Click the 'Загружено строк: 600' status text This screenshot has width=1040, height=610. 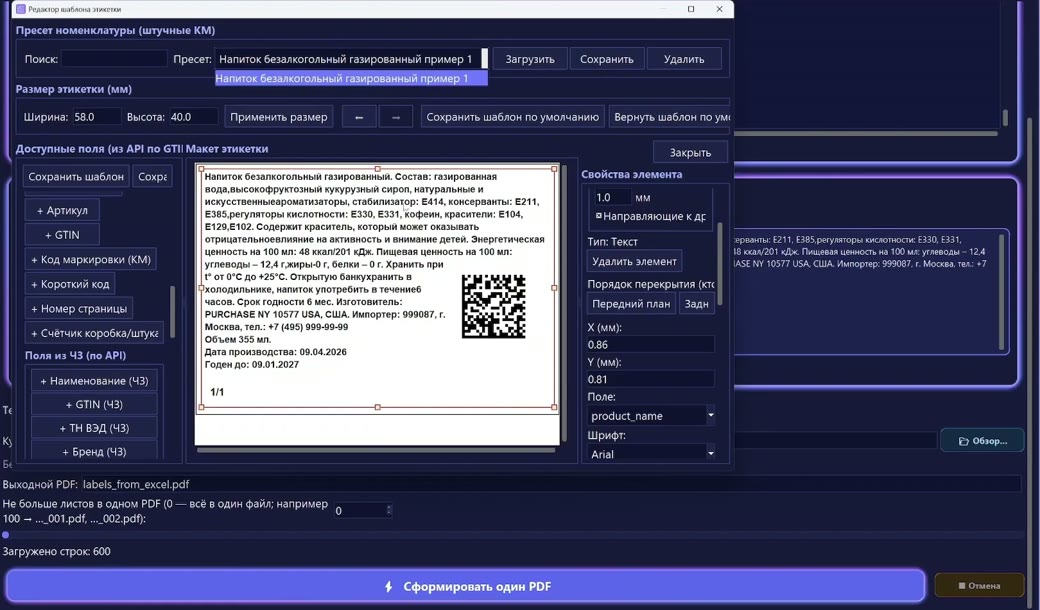pyautogui.click(x=56, y=552)
